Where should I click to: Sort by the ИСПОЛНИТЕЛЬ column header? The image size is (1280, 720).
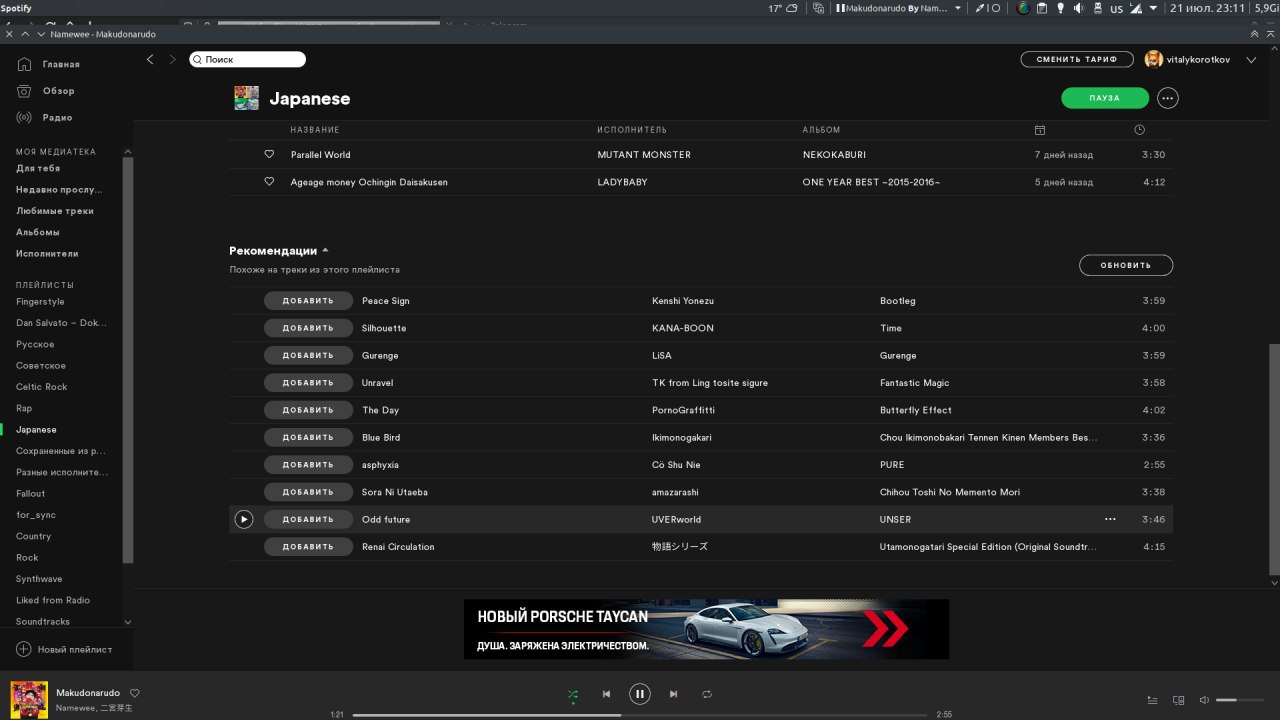point(632,130)
